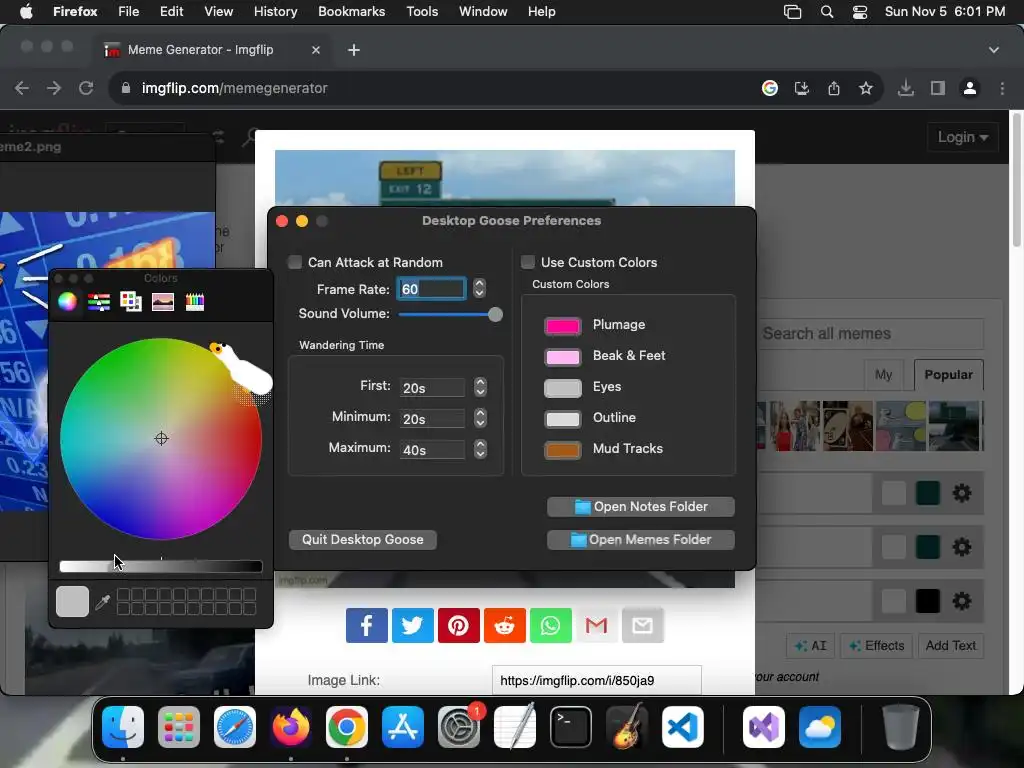Click the Mud Tracks color swatch
Image resolution: width=1024 pixels, height=768 pixels.
[x=562, y=449]
